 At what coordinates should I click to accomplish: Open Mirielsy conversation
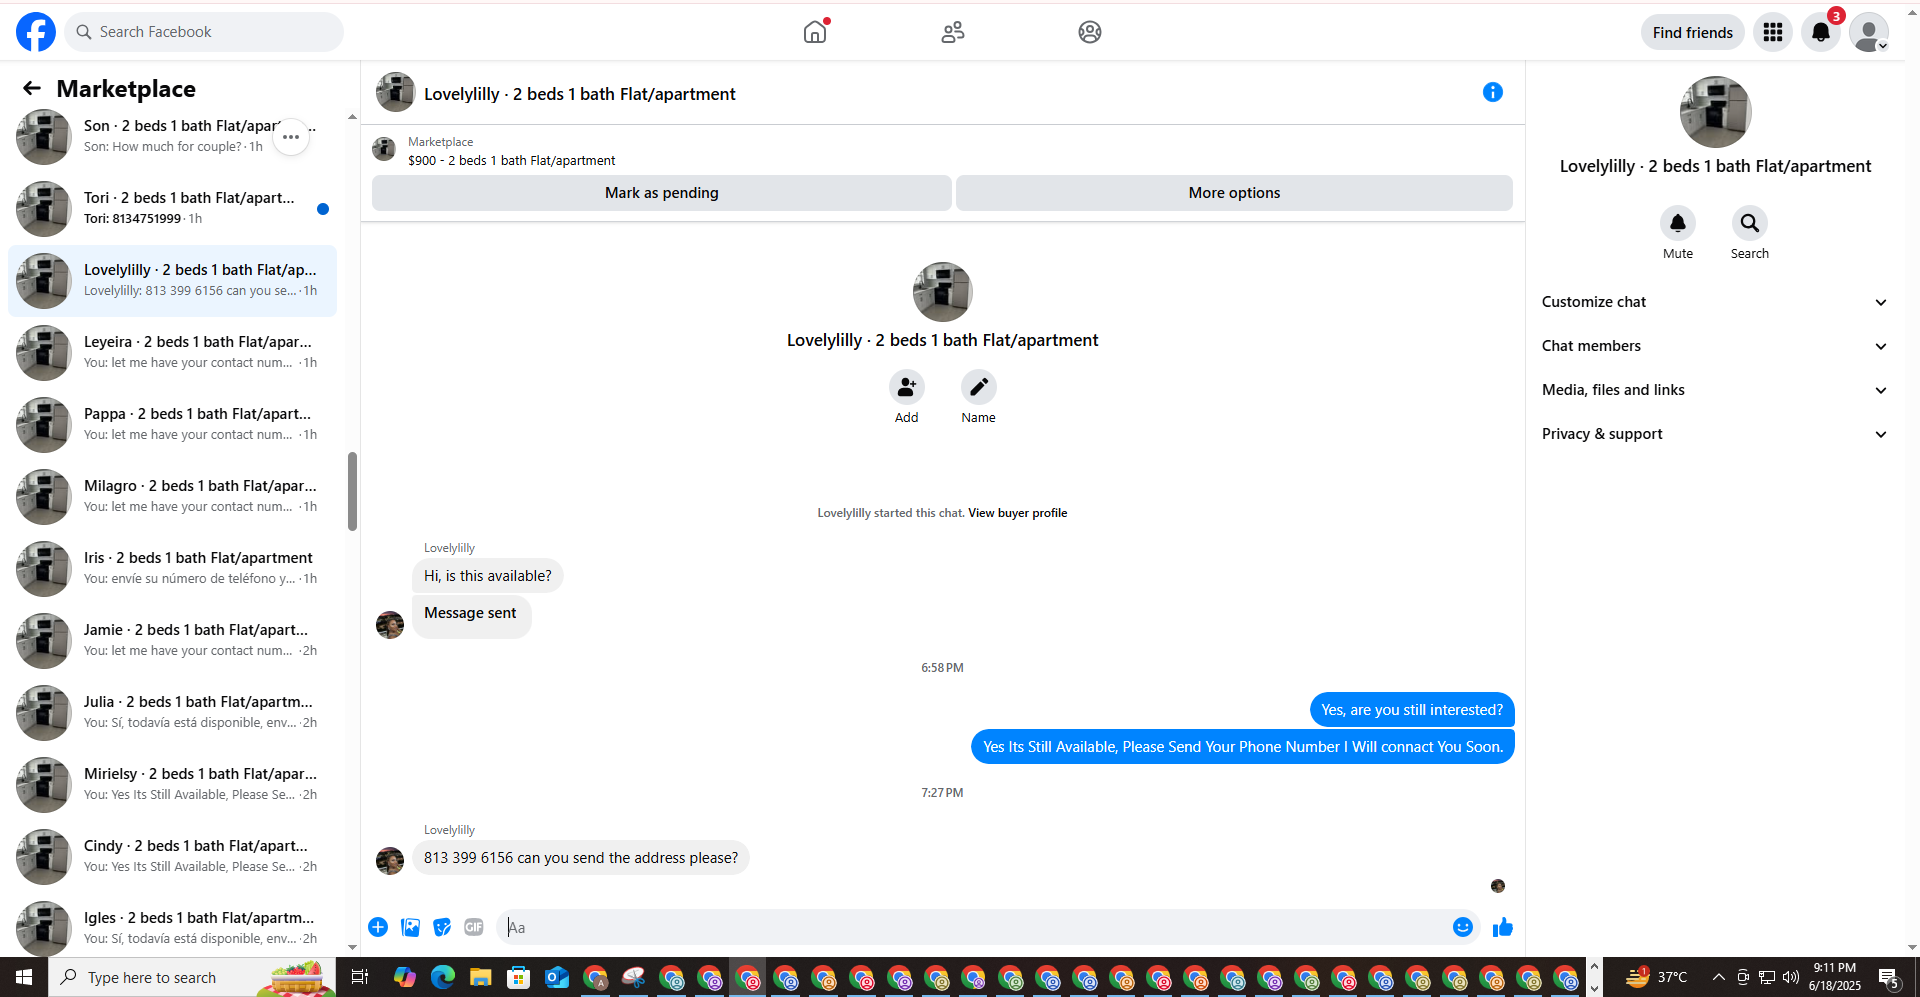coord(172,785)
